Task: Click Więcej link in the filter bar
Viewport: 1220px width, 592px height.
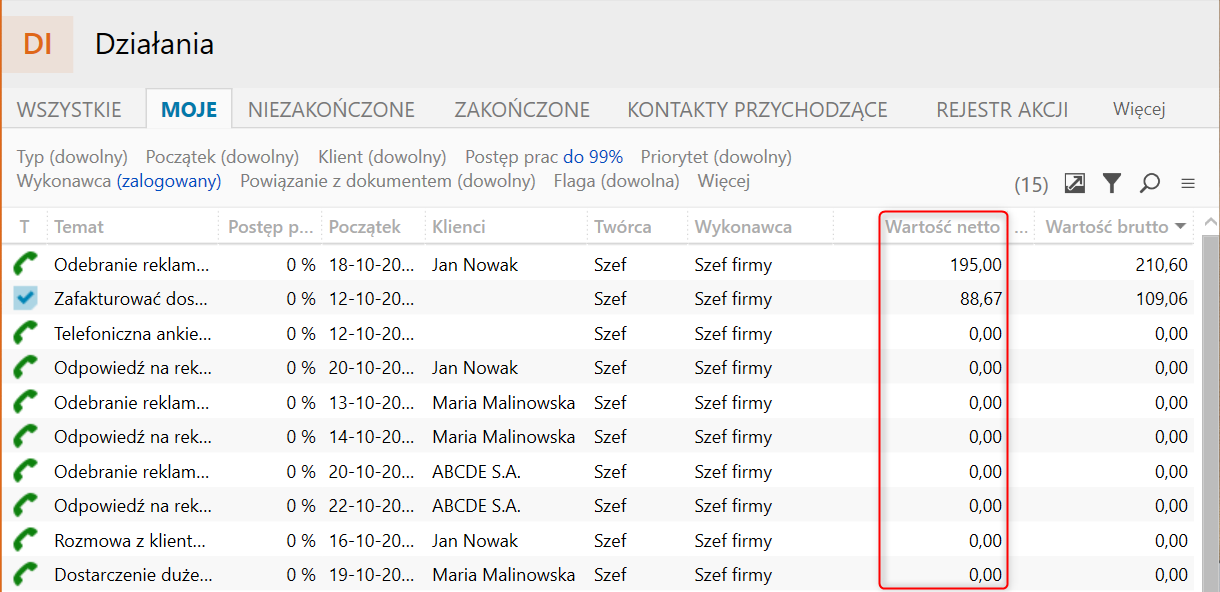Action: (x=724, y=181)
